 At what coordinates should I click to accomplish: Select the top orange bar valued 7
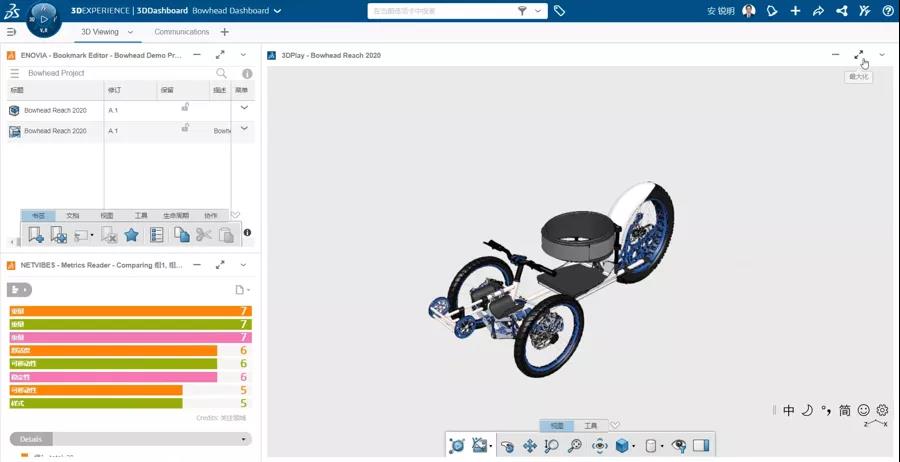tap(131, 311)
